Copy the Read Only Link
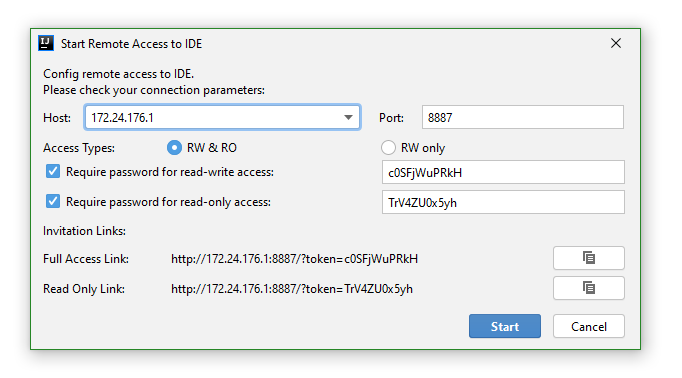 (x=588, y=288)
